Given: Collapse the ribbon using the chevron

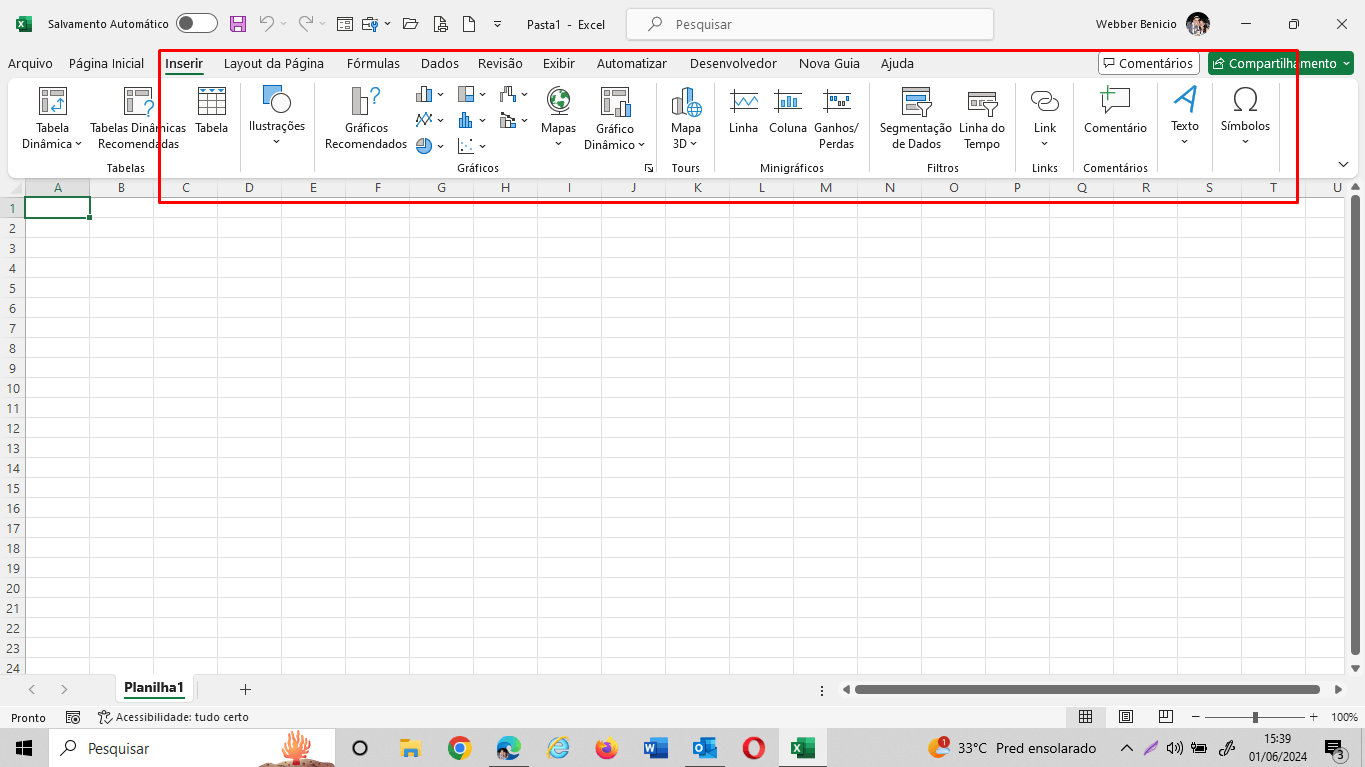Looking at the screenshot, I should [1343, 164].
